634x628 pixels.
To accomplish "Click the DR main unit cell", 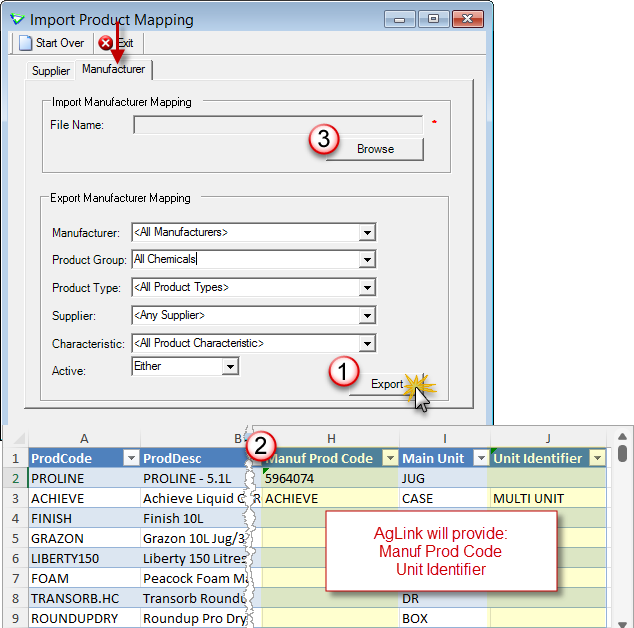I will 445,598.
